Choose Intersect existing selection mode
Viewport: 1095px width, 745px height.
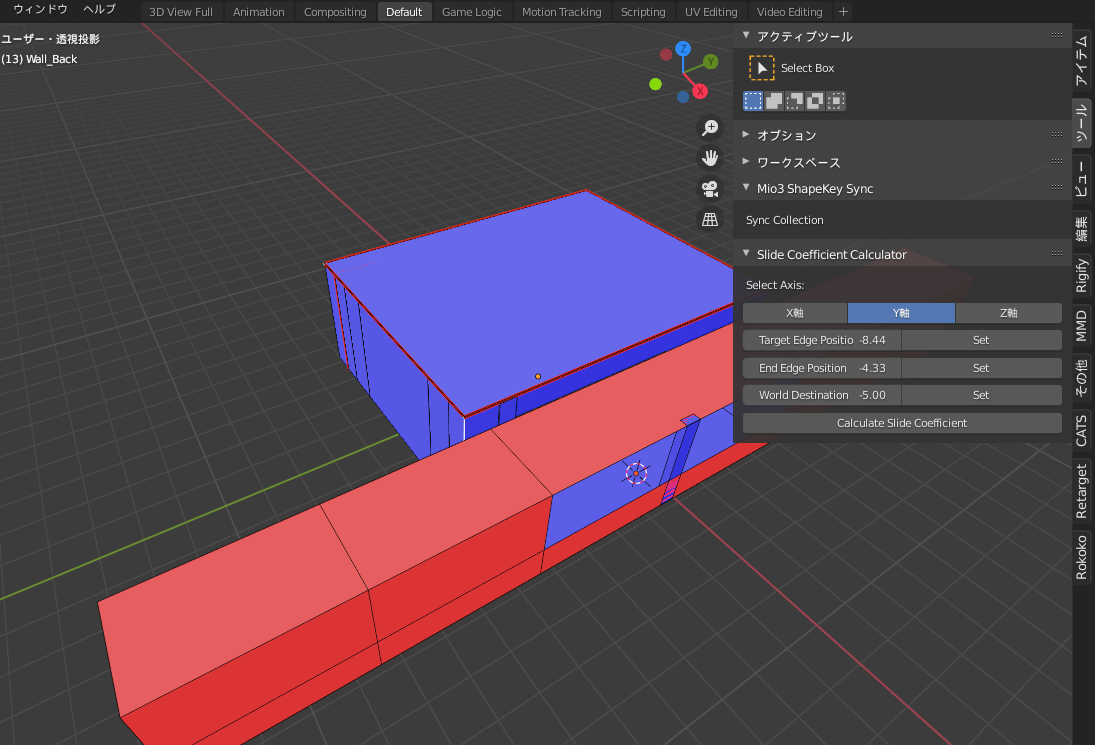836,101
